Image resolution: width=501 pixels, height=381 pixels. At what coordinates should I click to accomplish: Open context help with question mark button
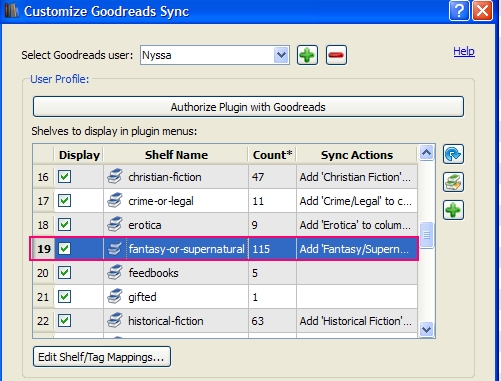459,11
